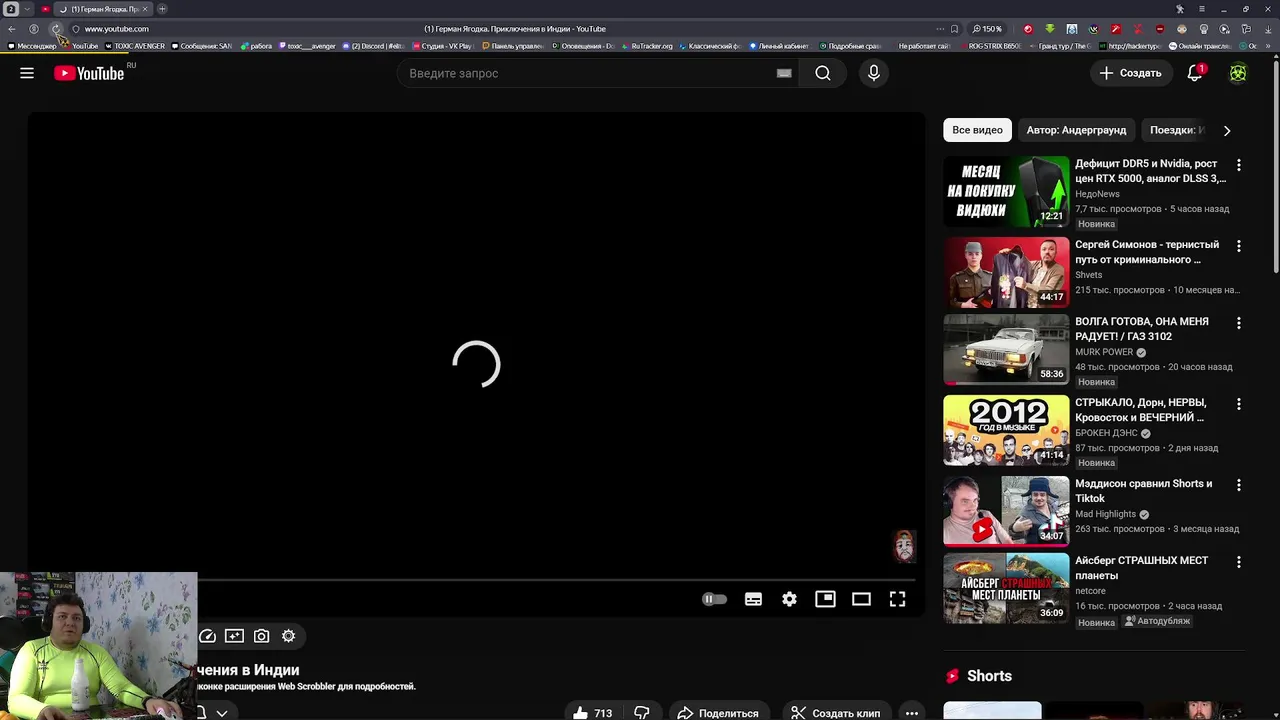Image resolution: width=1280 pixels, height=720 pixels.
Task: Open options menu for 'СТРЫКАЛО, Дорн' video
Action: click(x=1238, y=404)
